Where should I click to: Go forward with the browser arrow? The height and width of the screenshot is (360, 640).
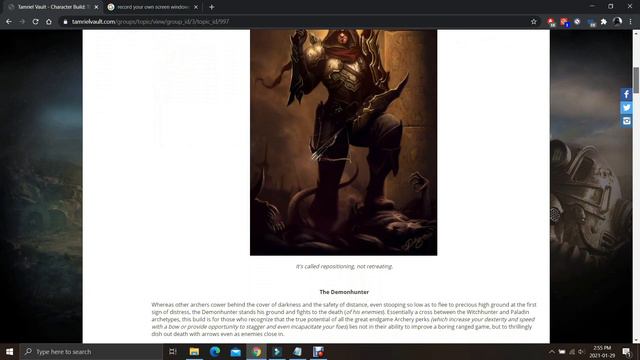pyautogui.click(x=22, y=22)
